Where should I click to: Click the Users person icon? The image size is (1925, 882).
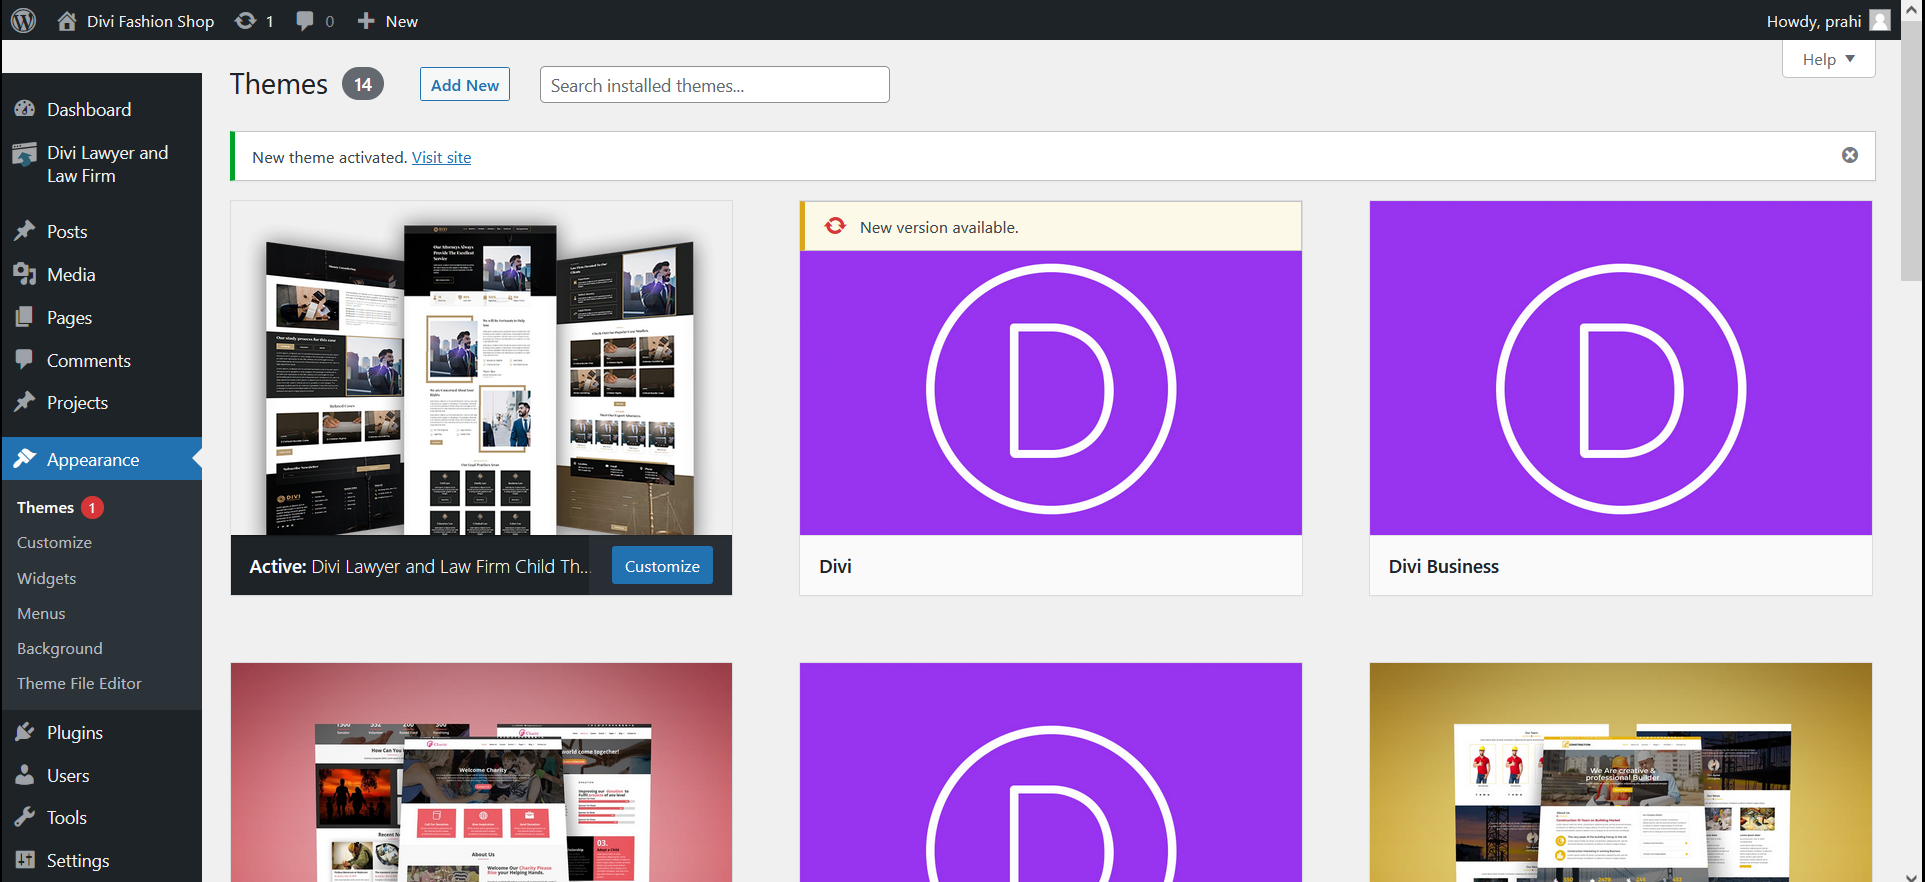click(x=25, y=775)
